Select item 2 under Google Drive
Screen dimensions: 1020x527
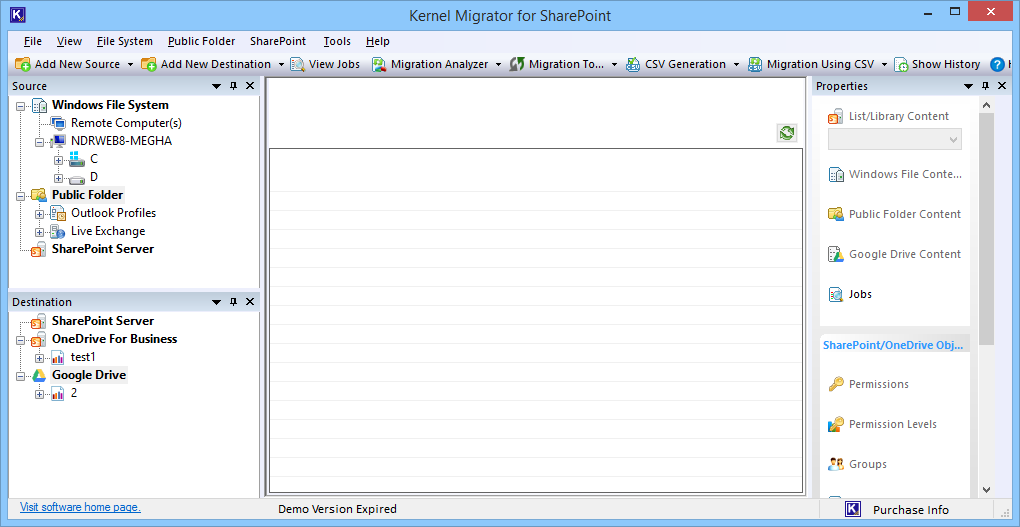tap(74, 393)
